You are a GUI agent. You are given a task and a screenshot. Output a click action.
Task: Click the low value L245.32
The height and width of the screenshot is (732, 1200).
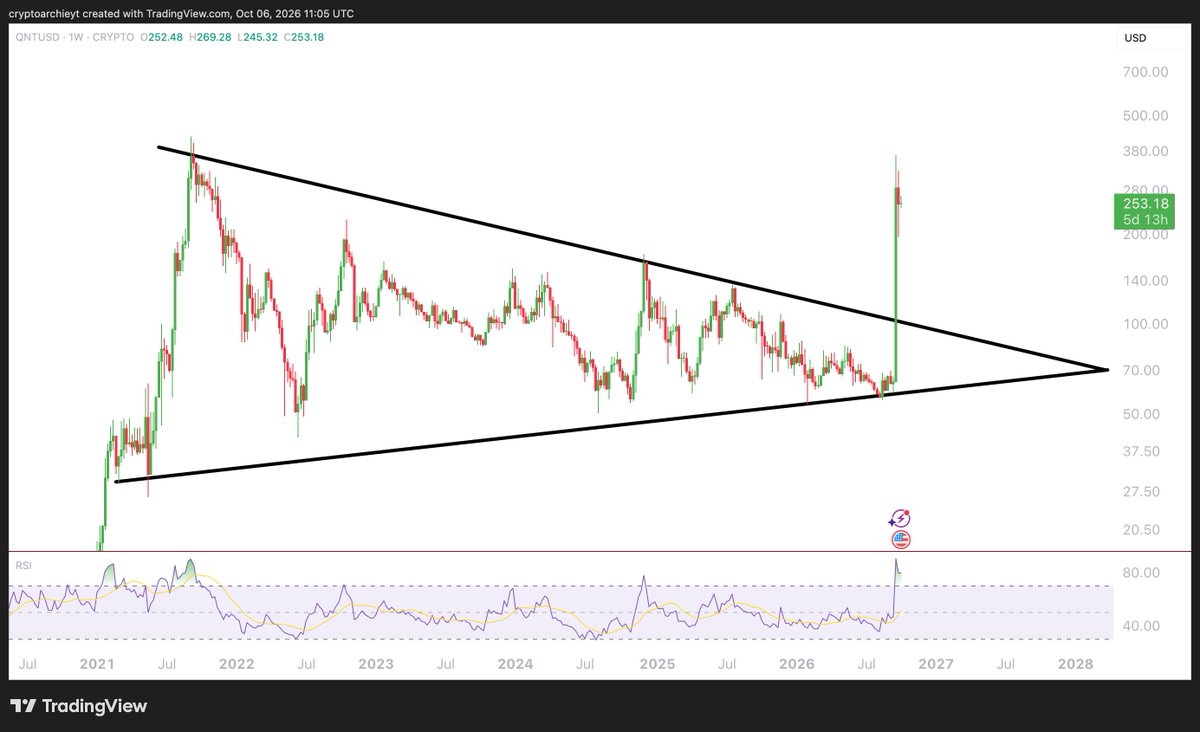[260, 37]
